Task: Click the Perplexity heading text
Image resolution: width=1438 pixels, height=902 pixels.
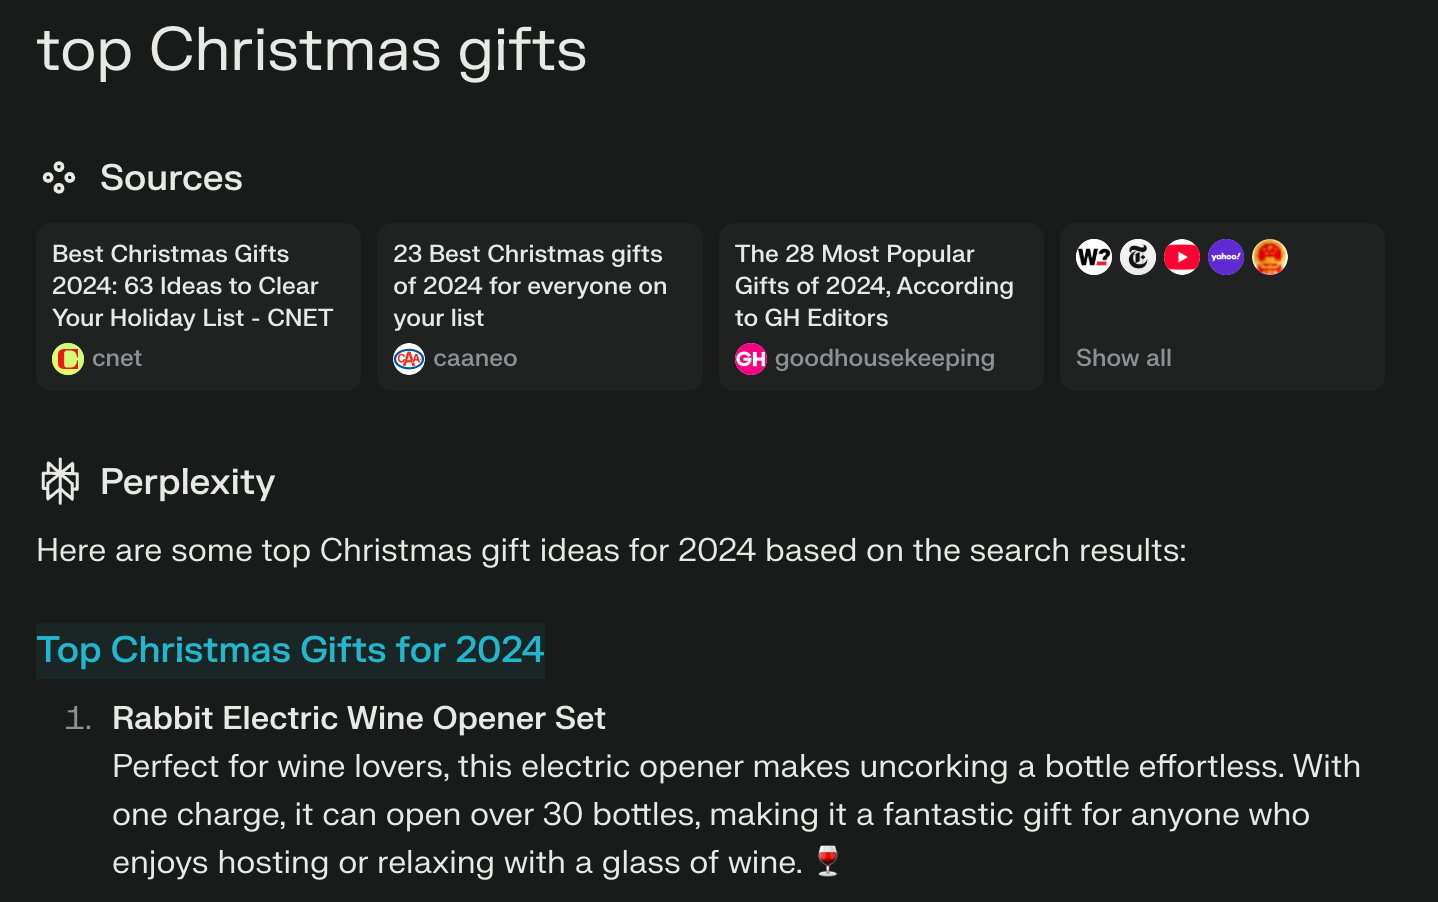Action: (187, 482)
